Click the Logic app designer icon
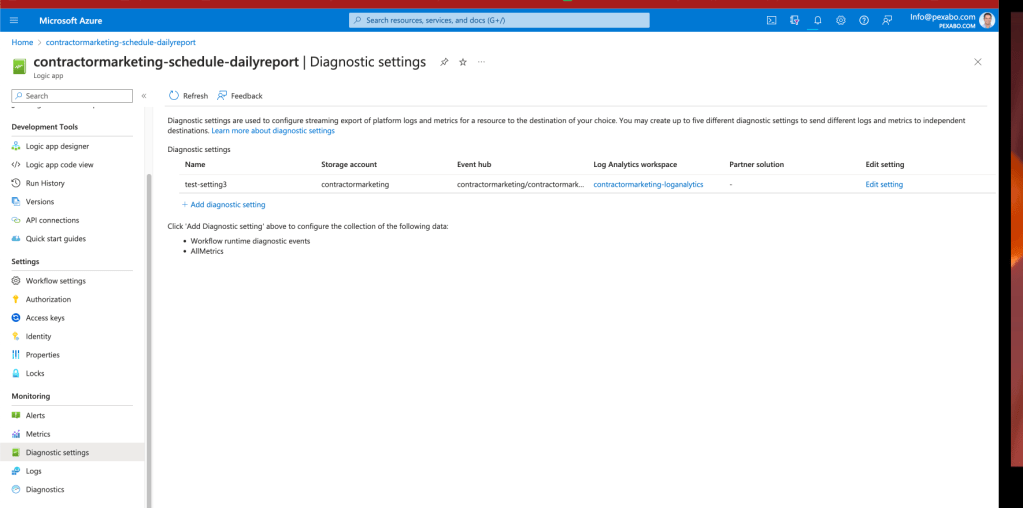Screen dimensions: 1023x508 click(x=16, y=146)
